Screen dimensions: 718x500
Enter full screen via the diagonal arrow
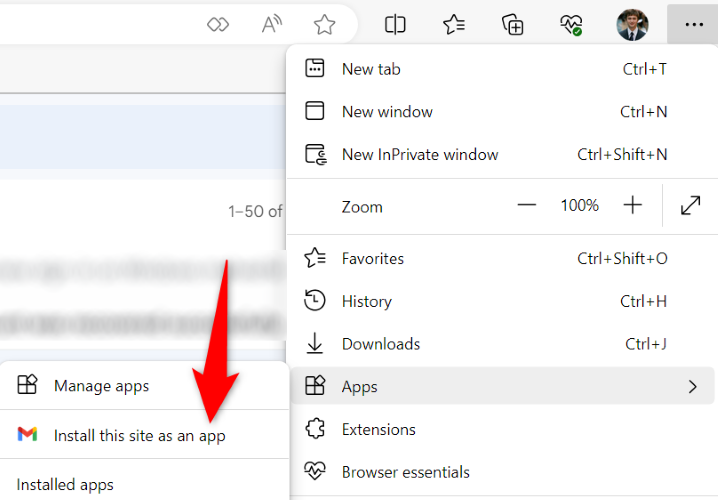coord(691,205)
